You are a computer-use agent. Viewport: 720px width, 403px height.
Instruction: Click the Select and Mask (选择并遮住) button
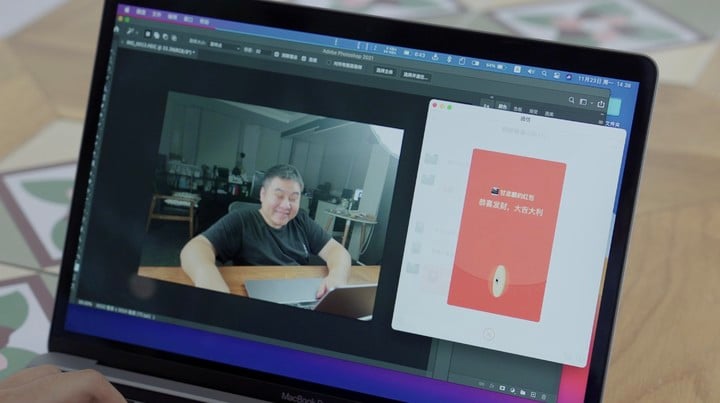(415, 75)
